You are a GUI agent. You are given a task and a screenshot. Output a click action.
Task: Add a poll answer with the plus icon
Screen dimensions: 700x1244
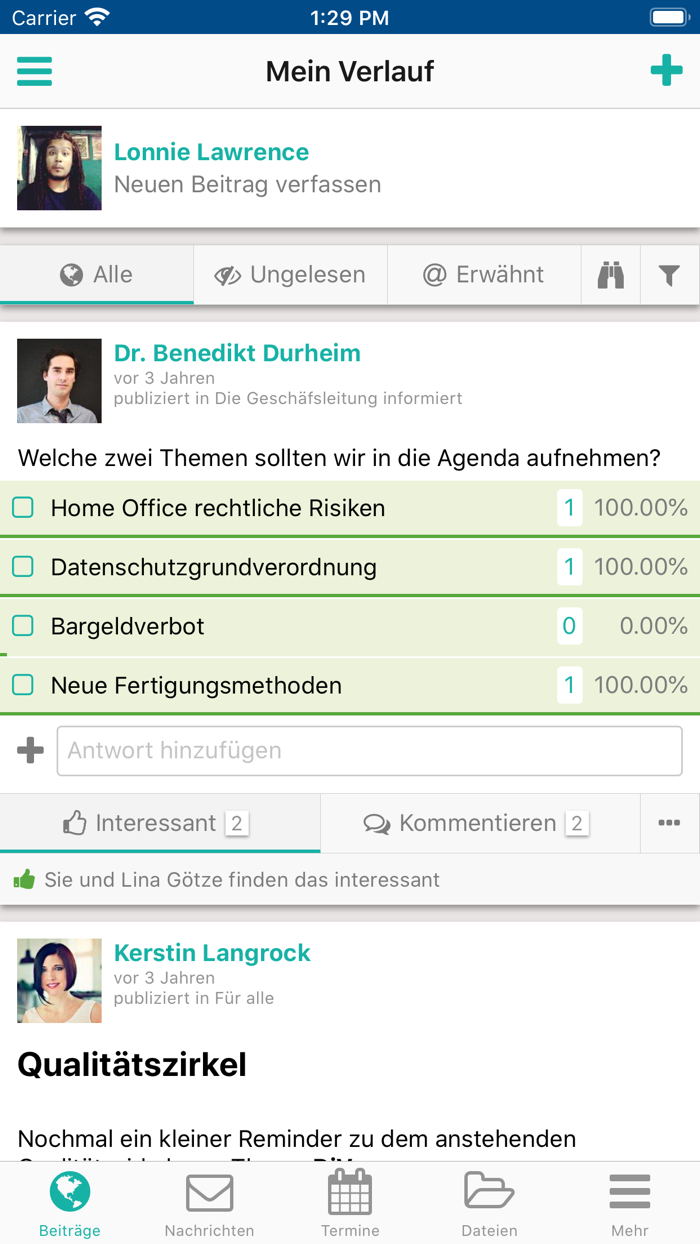click(30, 749)
